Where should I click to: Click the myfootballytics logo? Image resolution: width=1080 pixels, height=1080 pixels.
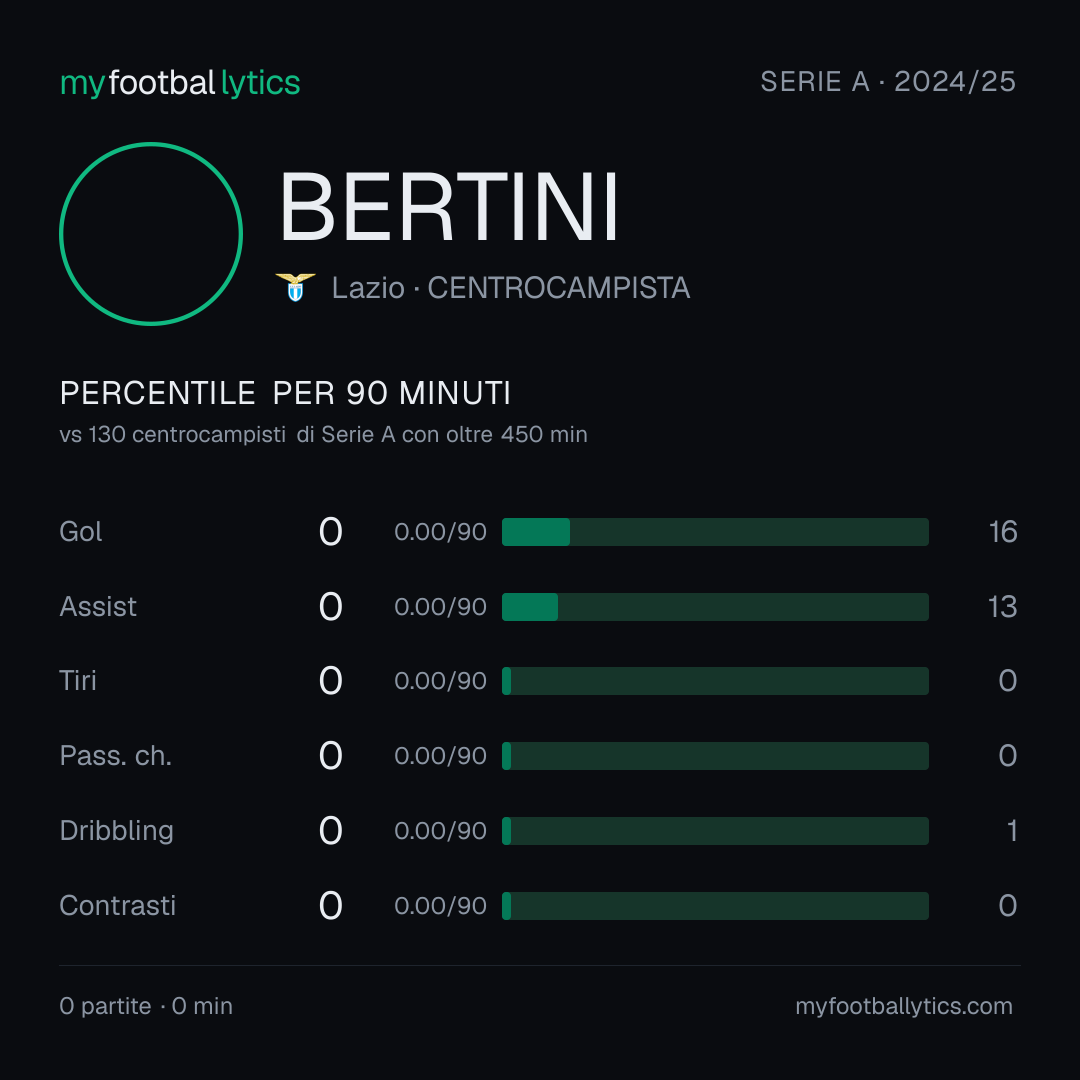pos(180,83)
